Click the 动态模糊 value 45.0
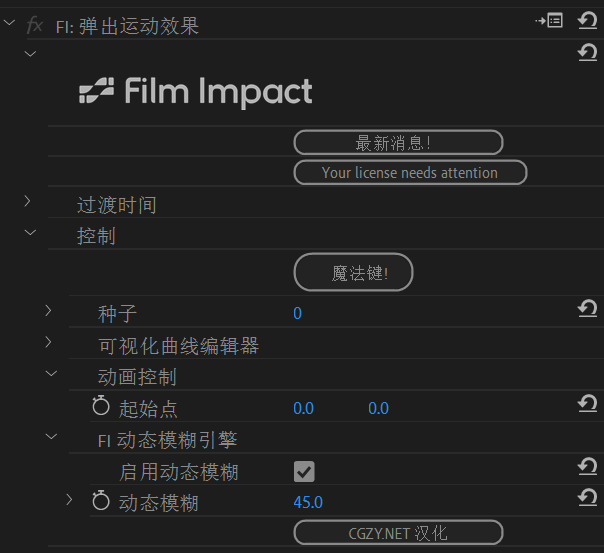The height and width of the screenshot is (553, 604). 308,502
